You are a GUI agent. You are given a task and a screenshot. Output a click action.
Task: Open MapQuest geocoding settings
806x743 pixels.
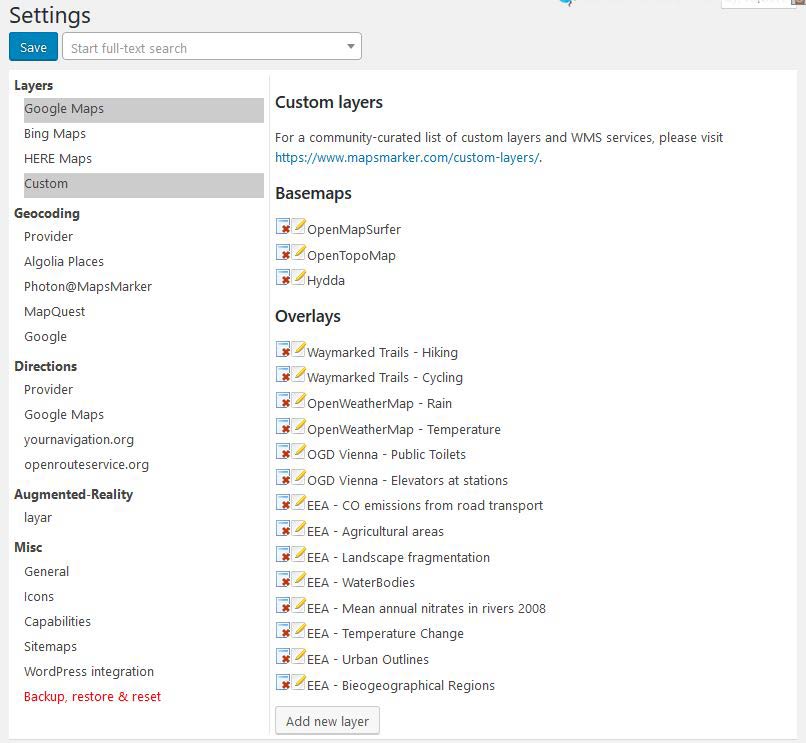click(54, 312)
